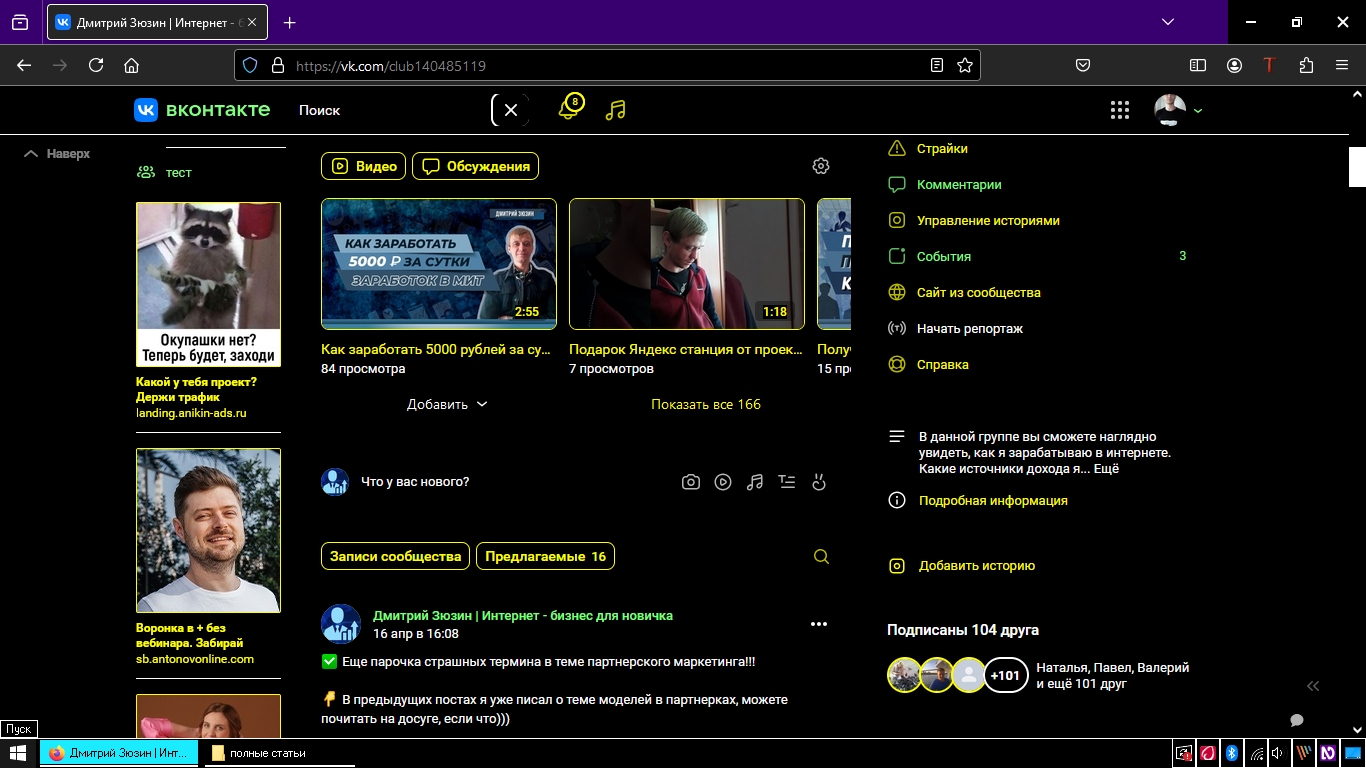Switch to Обсуждения tab

point(475,166)
